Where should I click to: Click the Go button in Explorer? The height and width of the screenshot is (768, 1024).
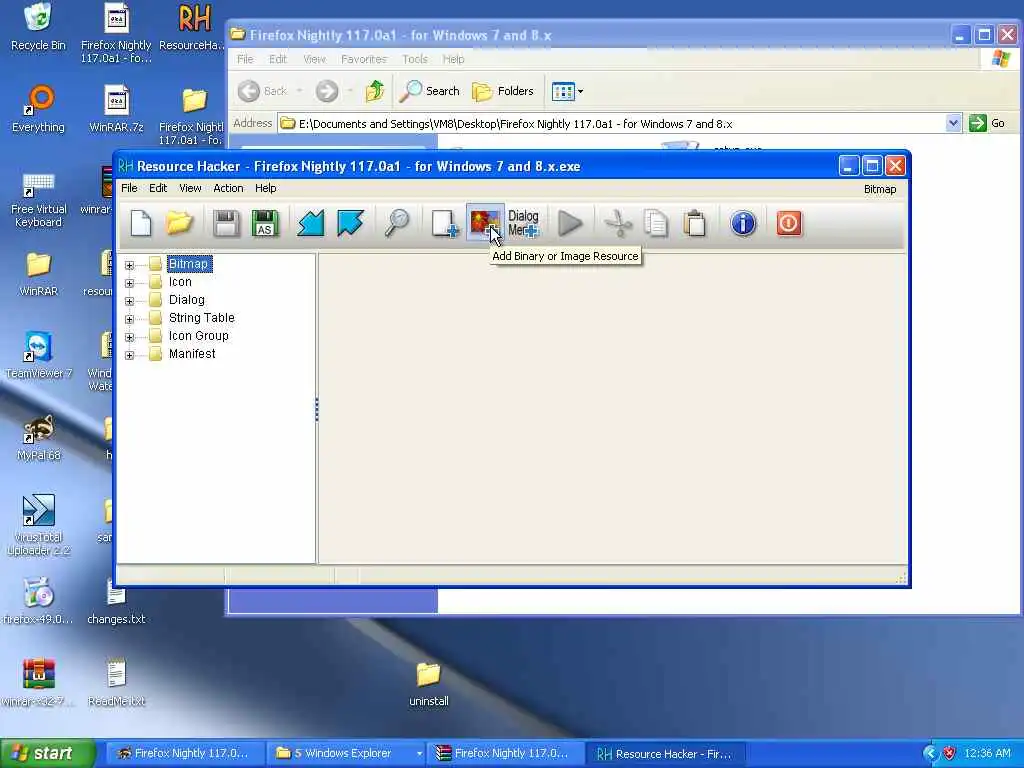coord(987,123)
